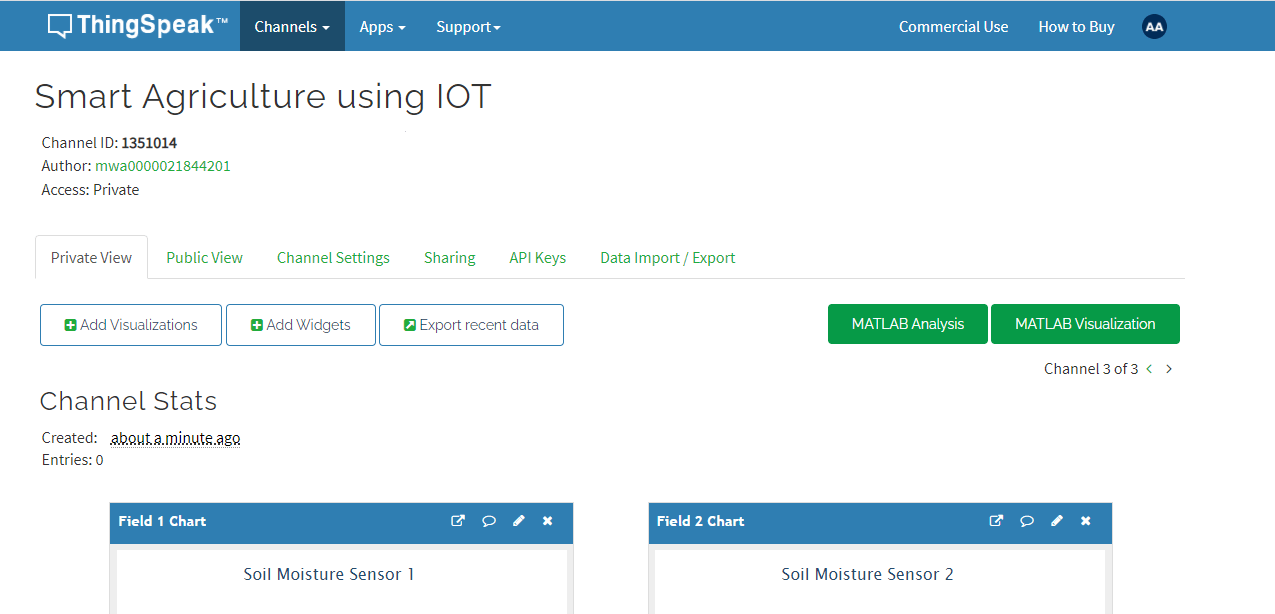Open Field 2 Chart in a new window
The height and width of the screenshot is (614, 1275).
(996, 520)
